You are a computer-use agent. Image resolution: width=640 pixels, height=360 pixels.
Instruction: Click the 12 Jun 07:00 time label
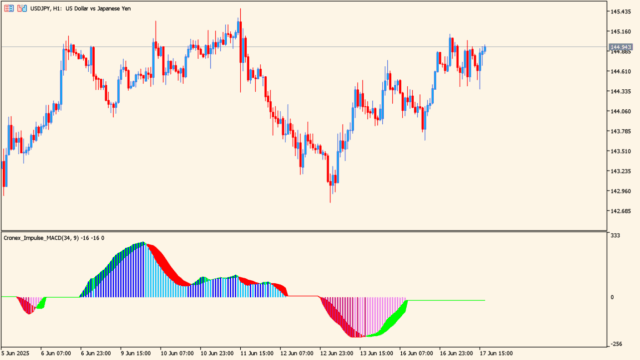(297, 353)
